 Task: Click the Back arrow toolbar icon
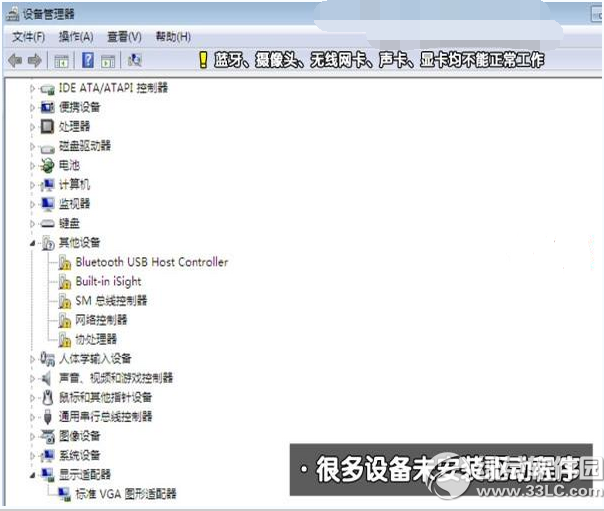15,60
